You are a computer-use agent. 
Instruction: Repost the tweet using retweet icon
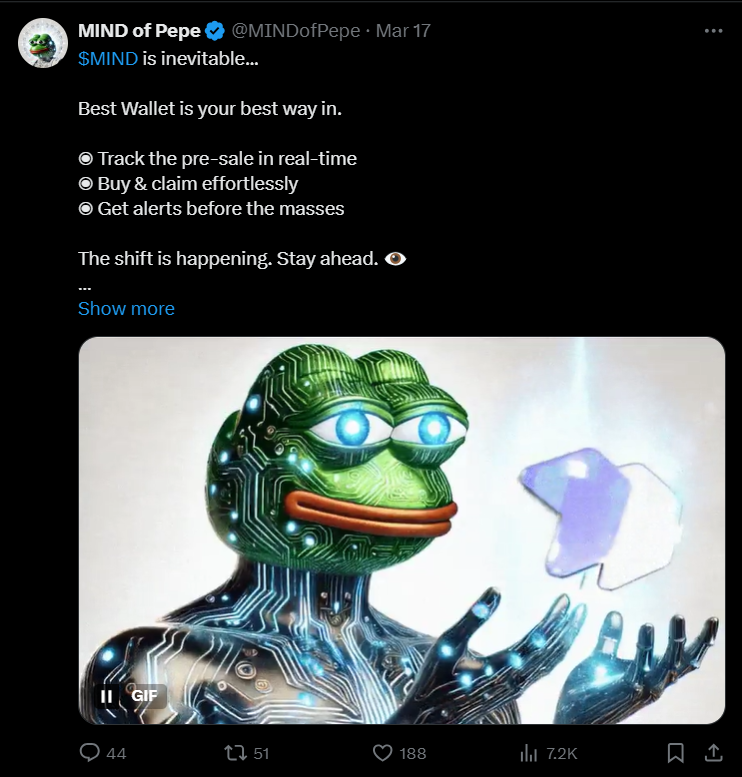click(235, 753)
